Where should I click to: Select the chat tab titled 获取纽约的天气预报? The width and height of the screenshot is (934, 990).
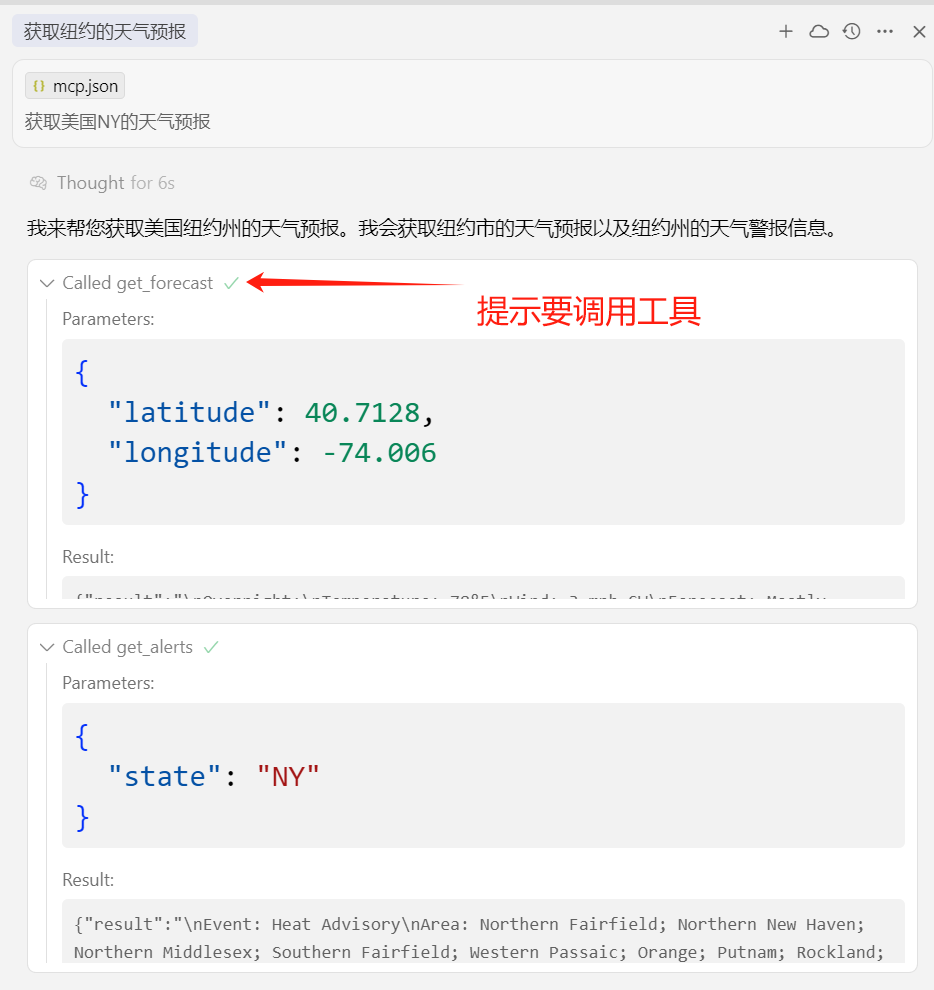(105, 31)
